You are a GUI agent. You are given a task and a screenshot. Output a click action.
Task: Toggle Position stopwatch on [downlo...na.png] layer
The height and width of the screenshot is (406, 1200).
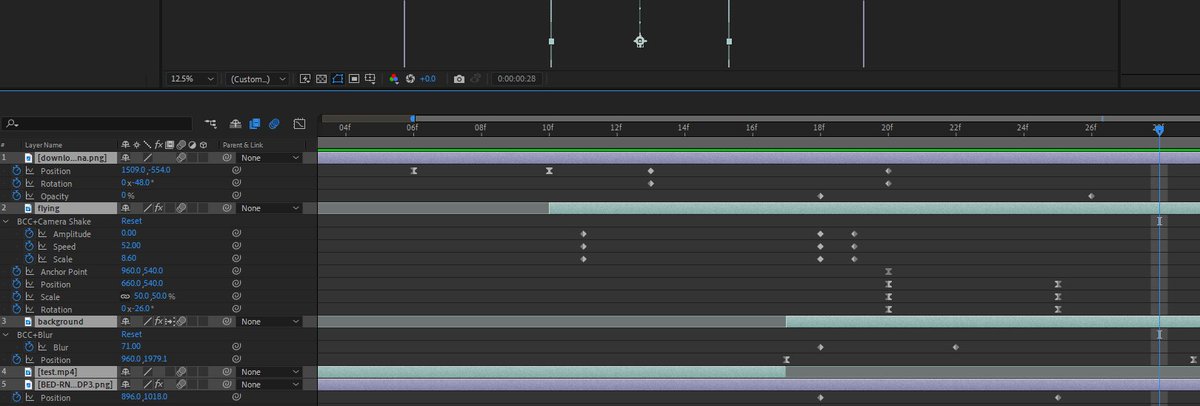click(x=16, y=171)
